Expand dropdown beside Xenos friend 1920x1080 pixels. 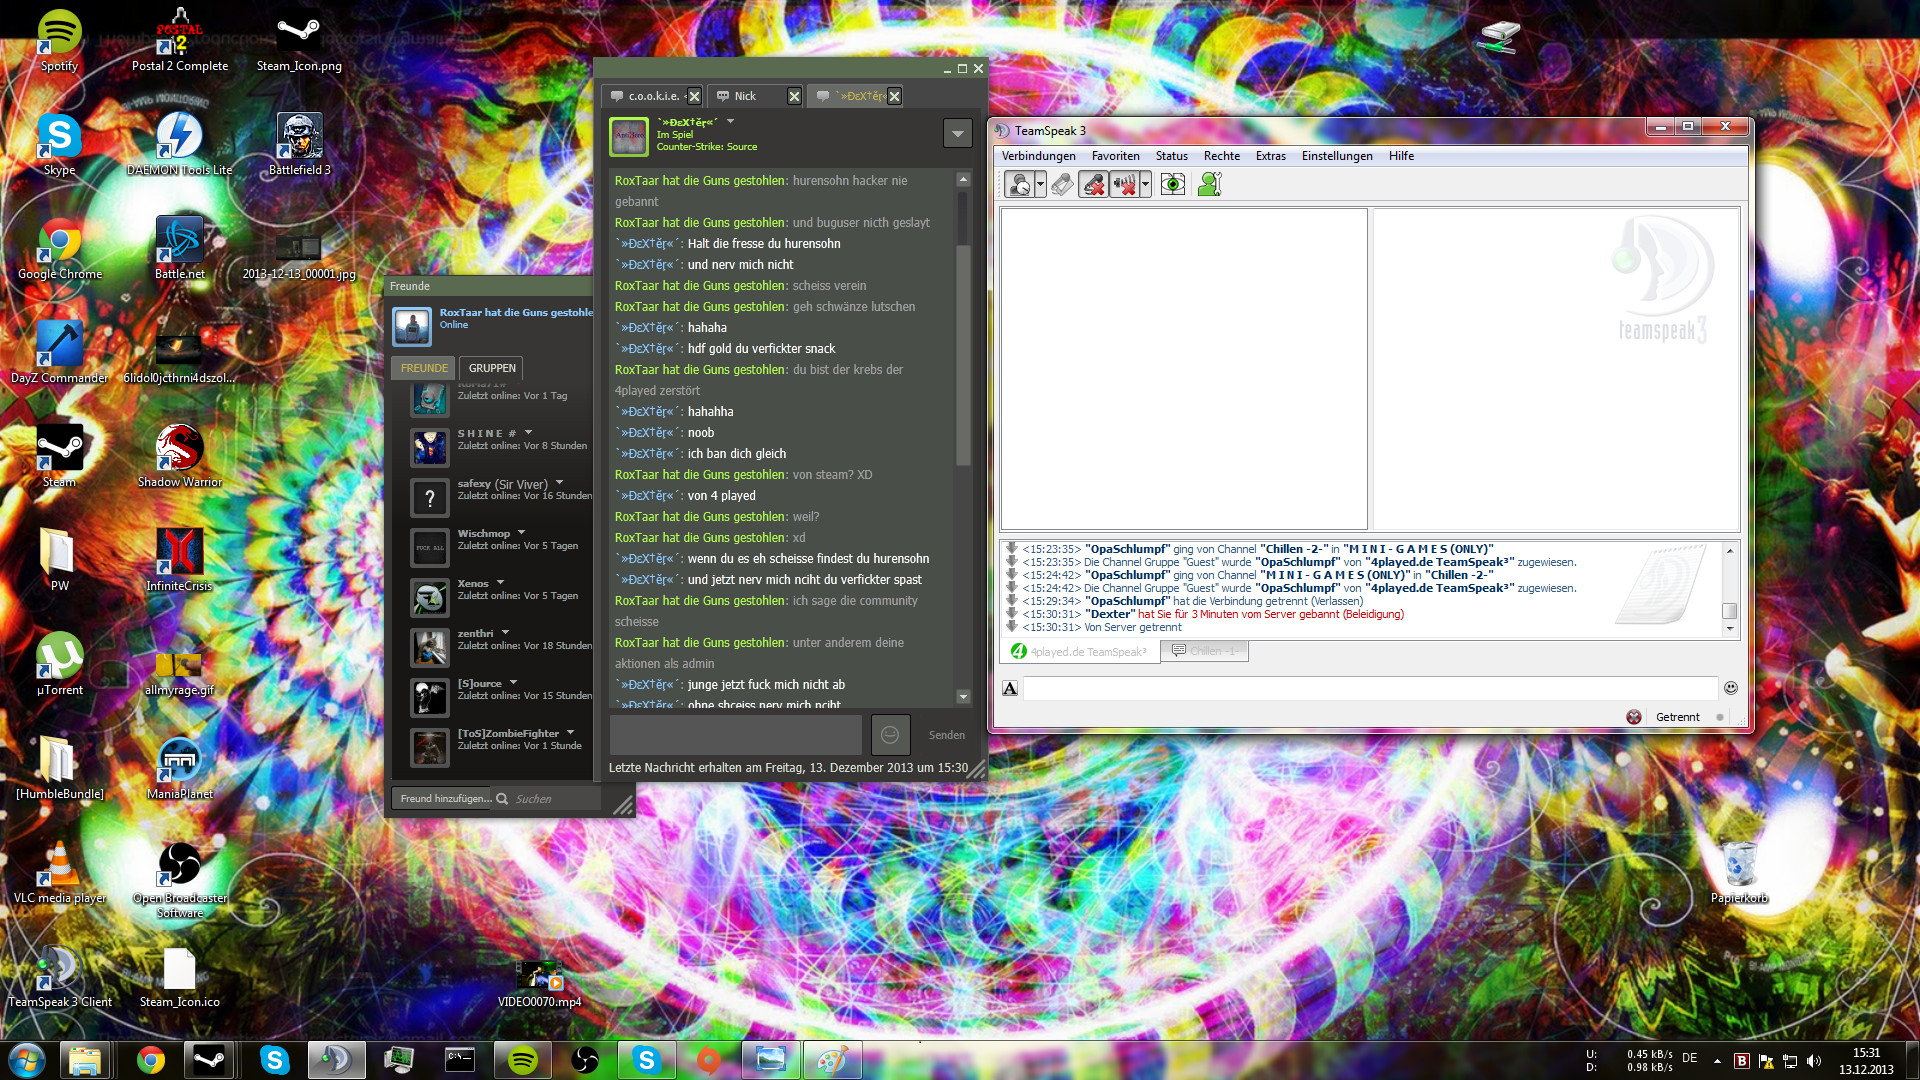point(500,583)
